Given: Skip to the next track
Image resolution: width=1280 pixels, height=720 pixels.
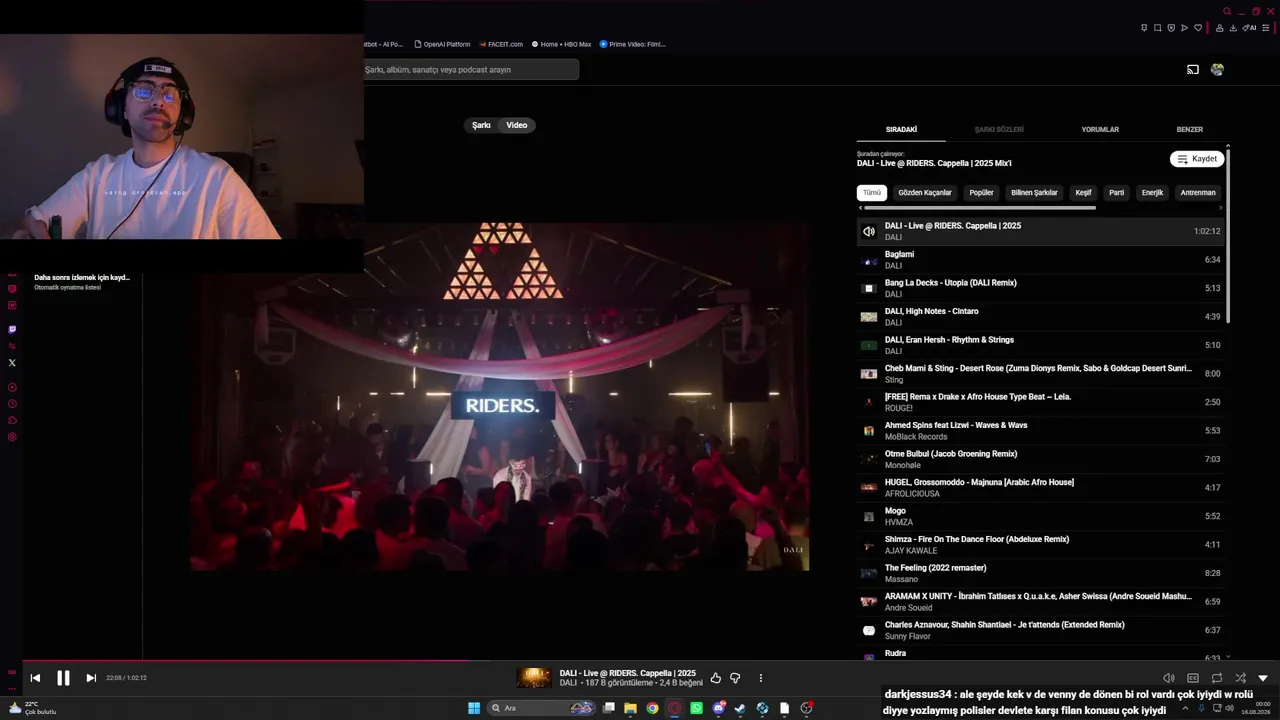Looking at the screenshot, I should point(91,678).
